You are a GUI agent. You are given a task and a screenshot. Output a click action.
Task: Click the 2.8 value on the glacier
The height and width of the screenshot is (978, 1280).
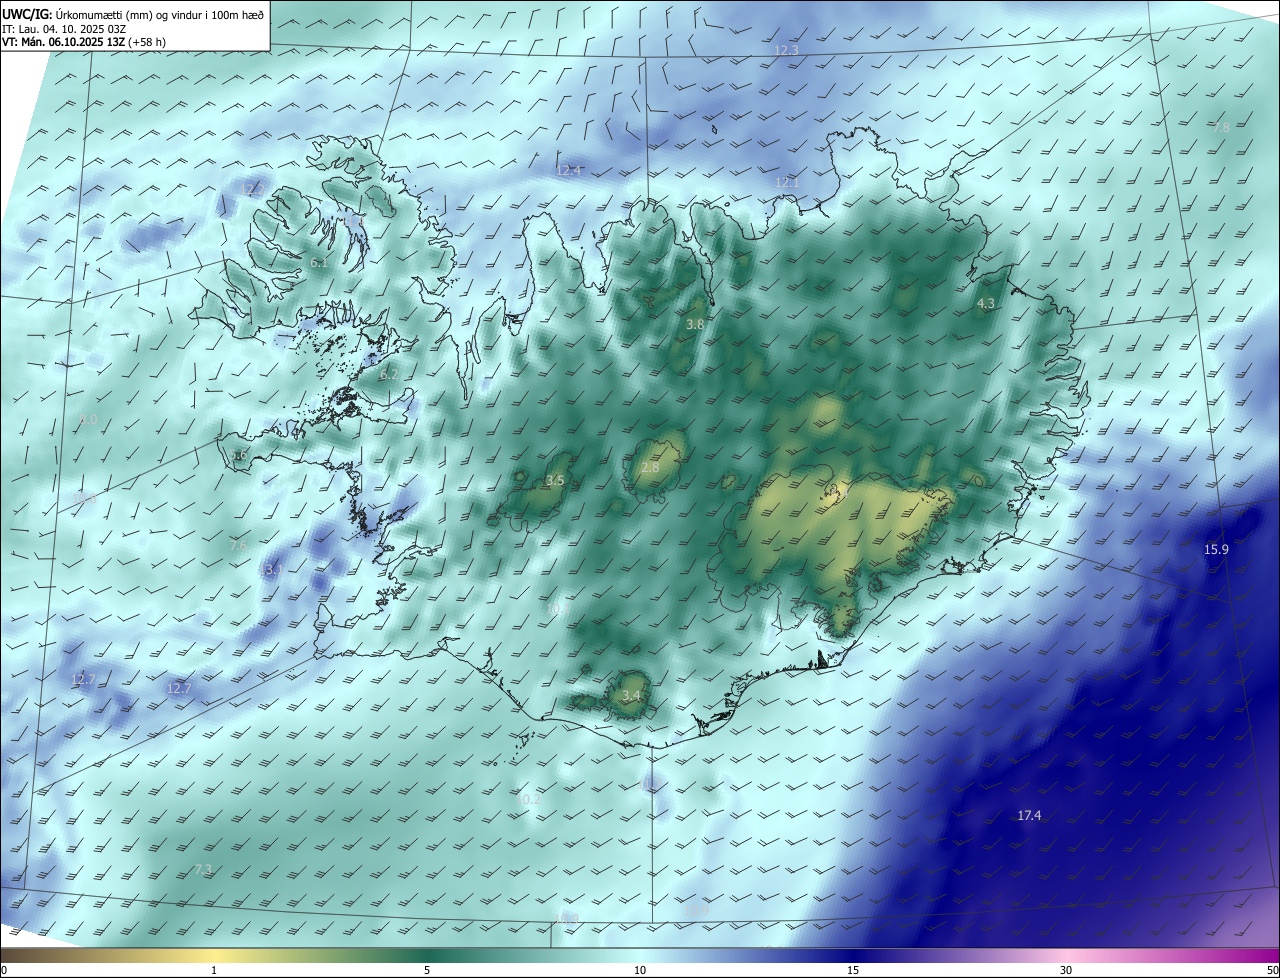[650, 468]
